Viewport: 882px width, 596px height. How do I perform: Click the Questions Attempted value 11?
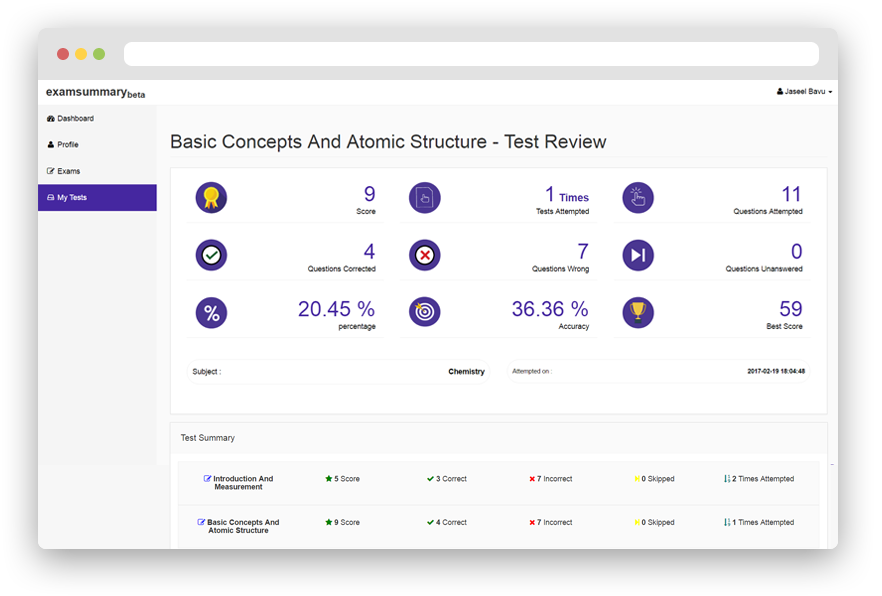pos(791,195)
